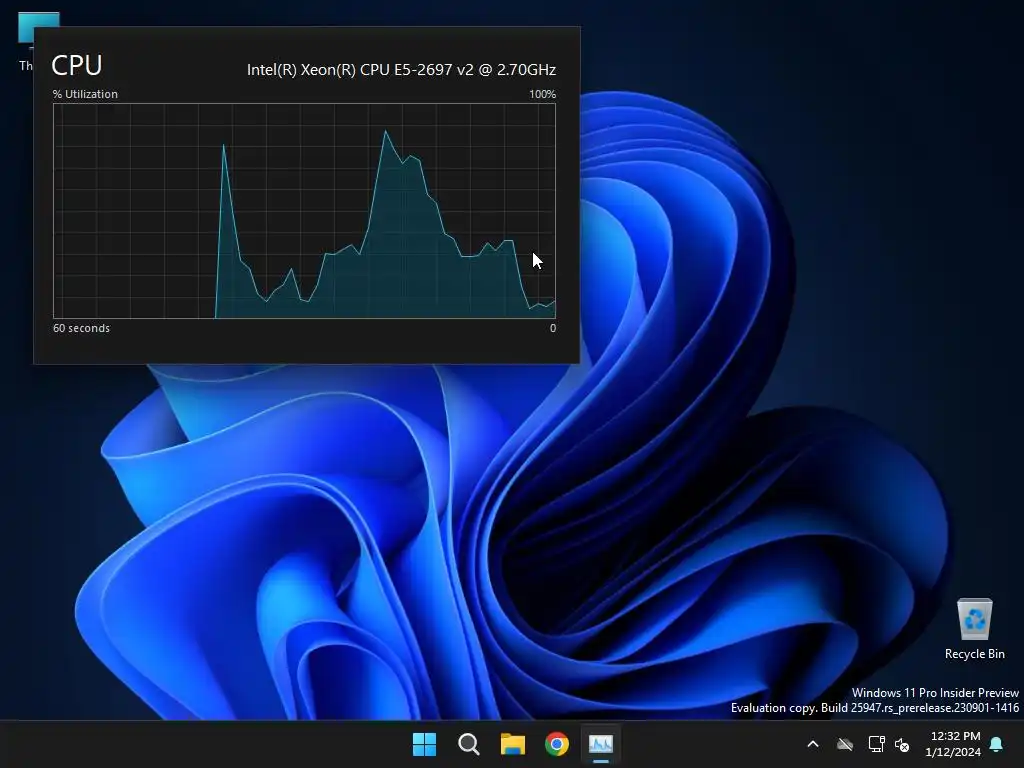
Task: Open notification bell icon
Action: coord(997,744)
